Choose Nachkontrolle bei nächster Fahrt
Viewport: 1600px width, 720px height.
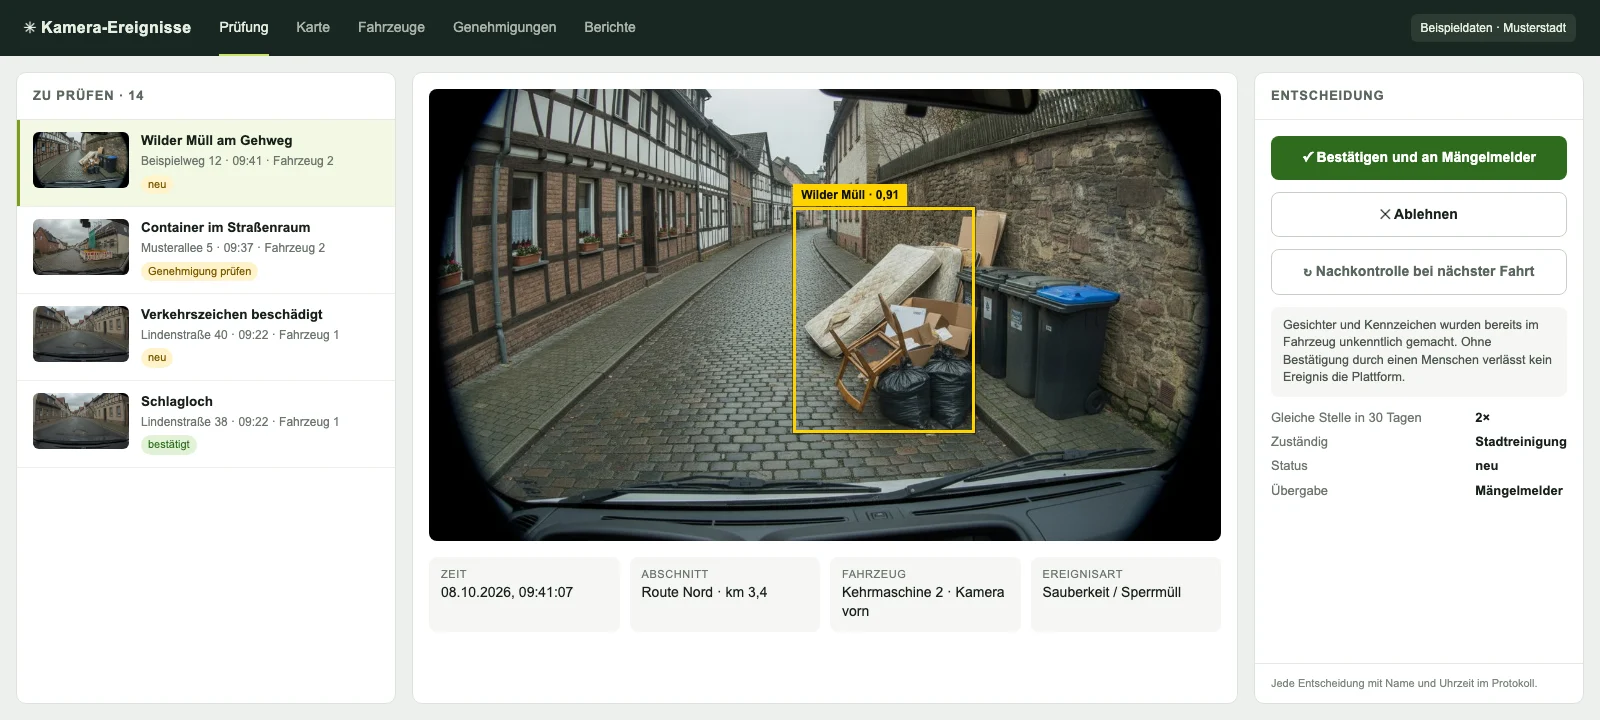1419,272
